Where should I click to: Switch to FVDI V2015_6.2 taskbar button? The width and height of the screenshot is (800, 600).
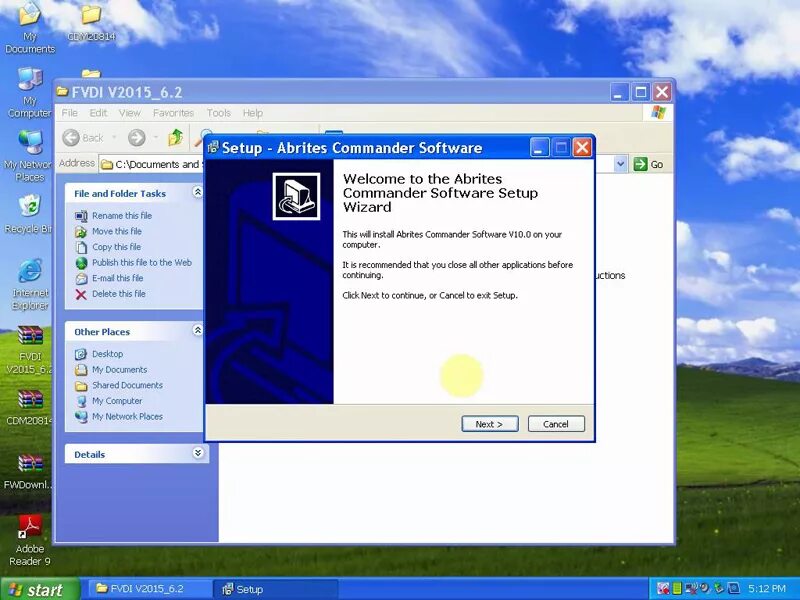[x=148, y=589]
